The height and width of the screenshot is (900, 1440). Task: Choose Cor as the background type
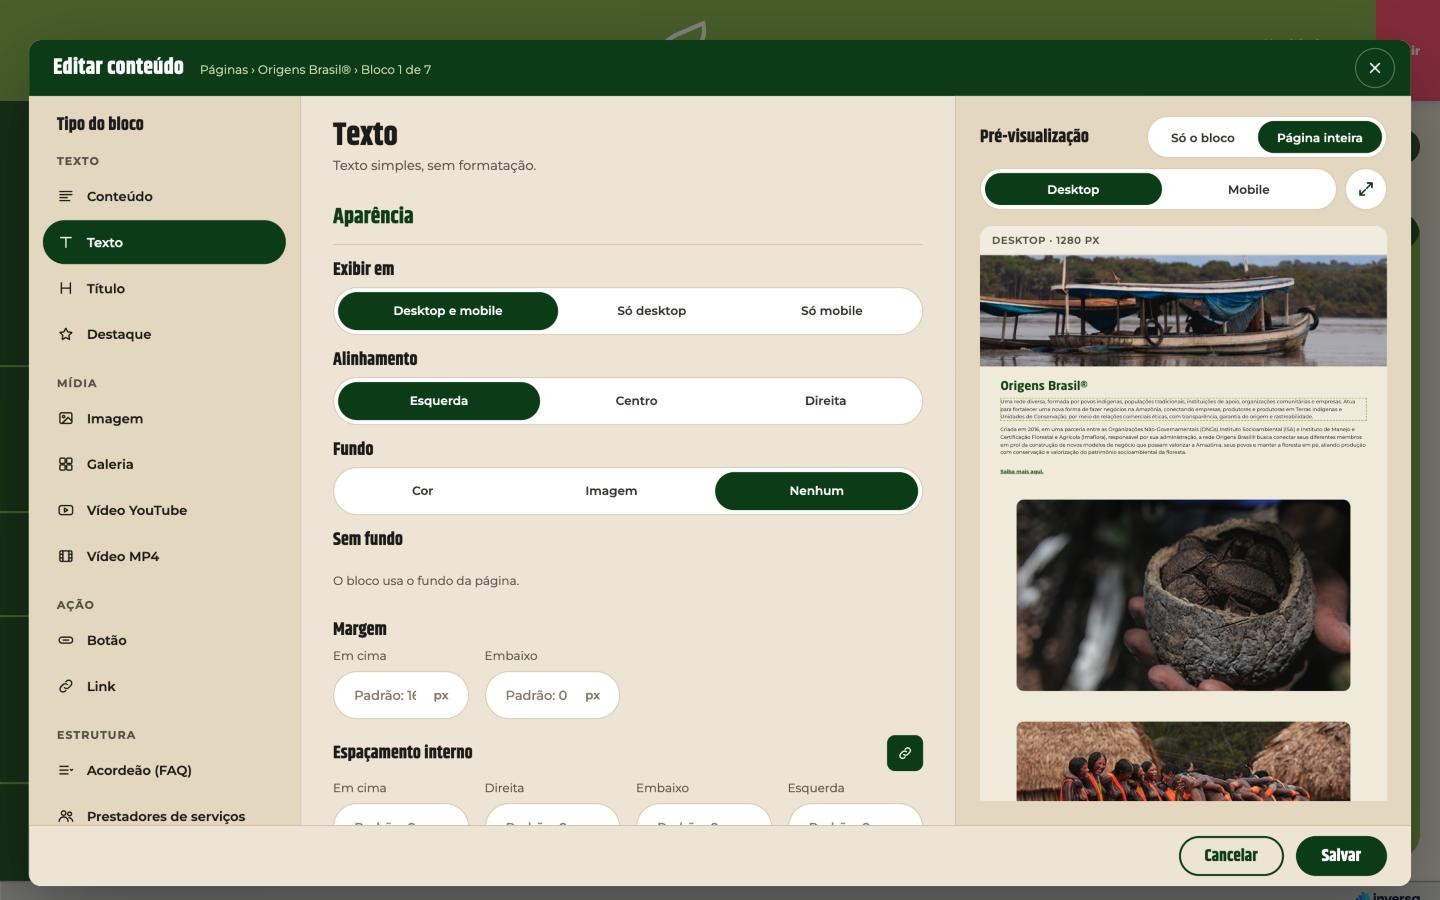(423, 491)
